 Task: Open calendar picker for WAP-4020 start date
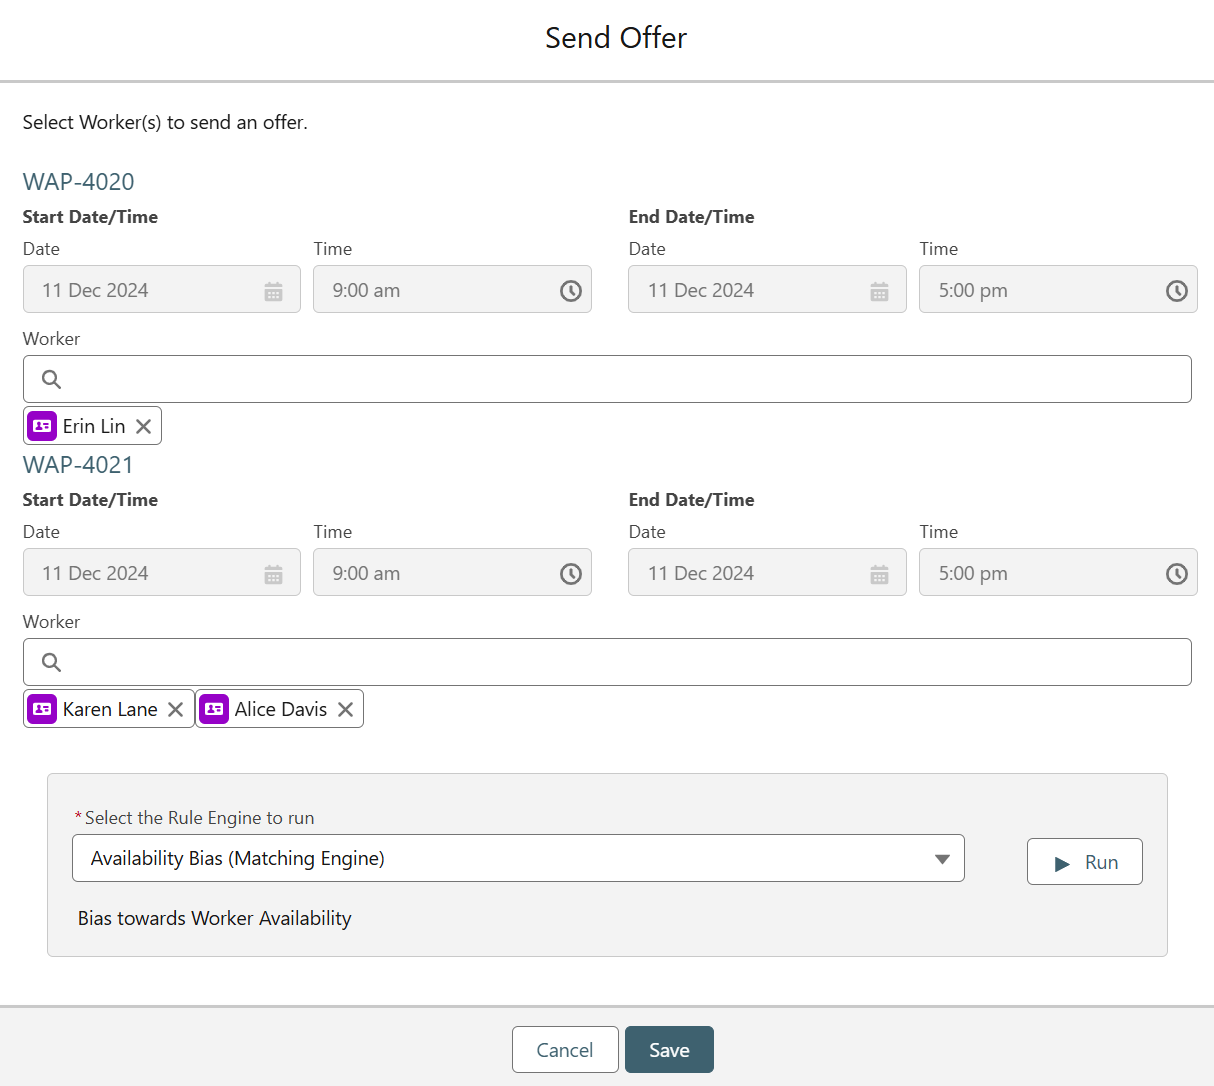(273, 290)
